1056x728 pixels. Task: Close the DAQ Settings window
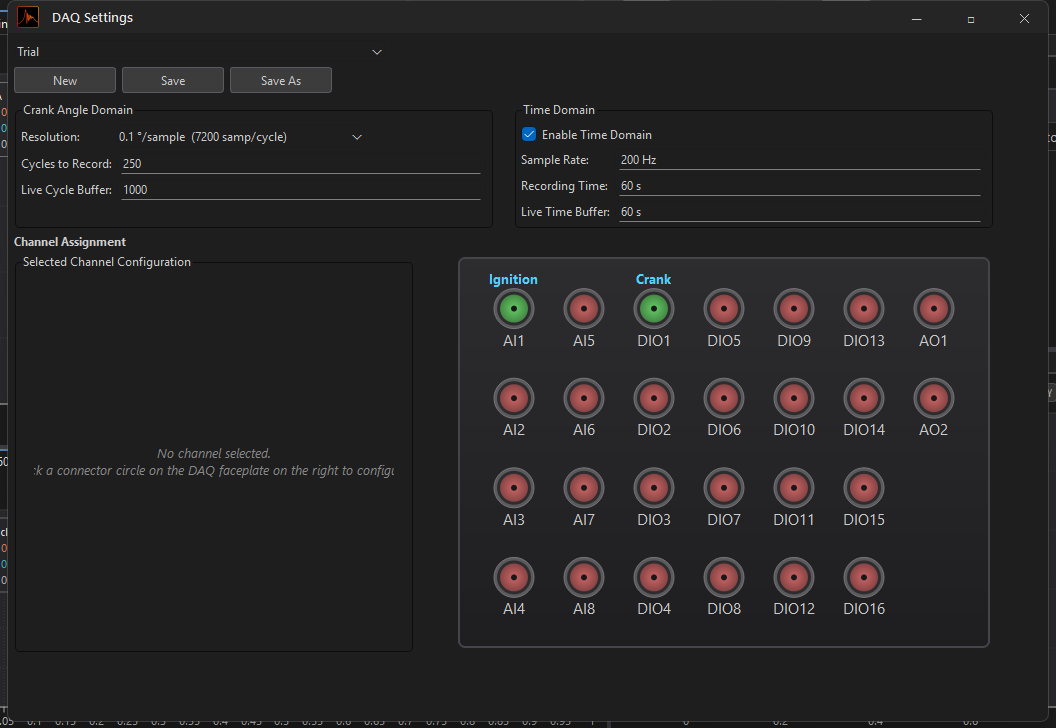(1024, 18)
